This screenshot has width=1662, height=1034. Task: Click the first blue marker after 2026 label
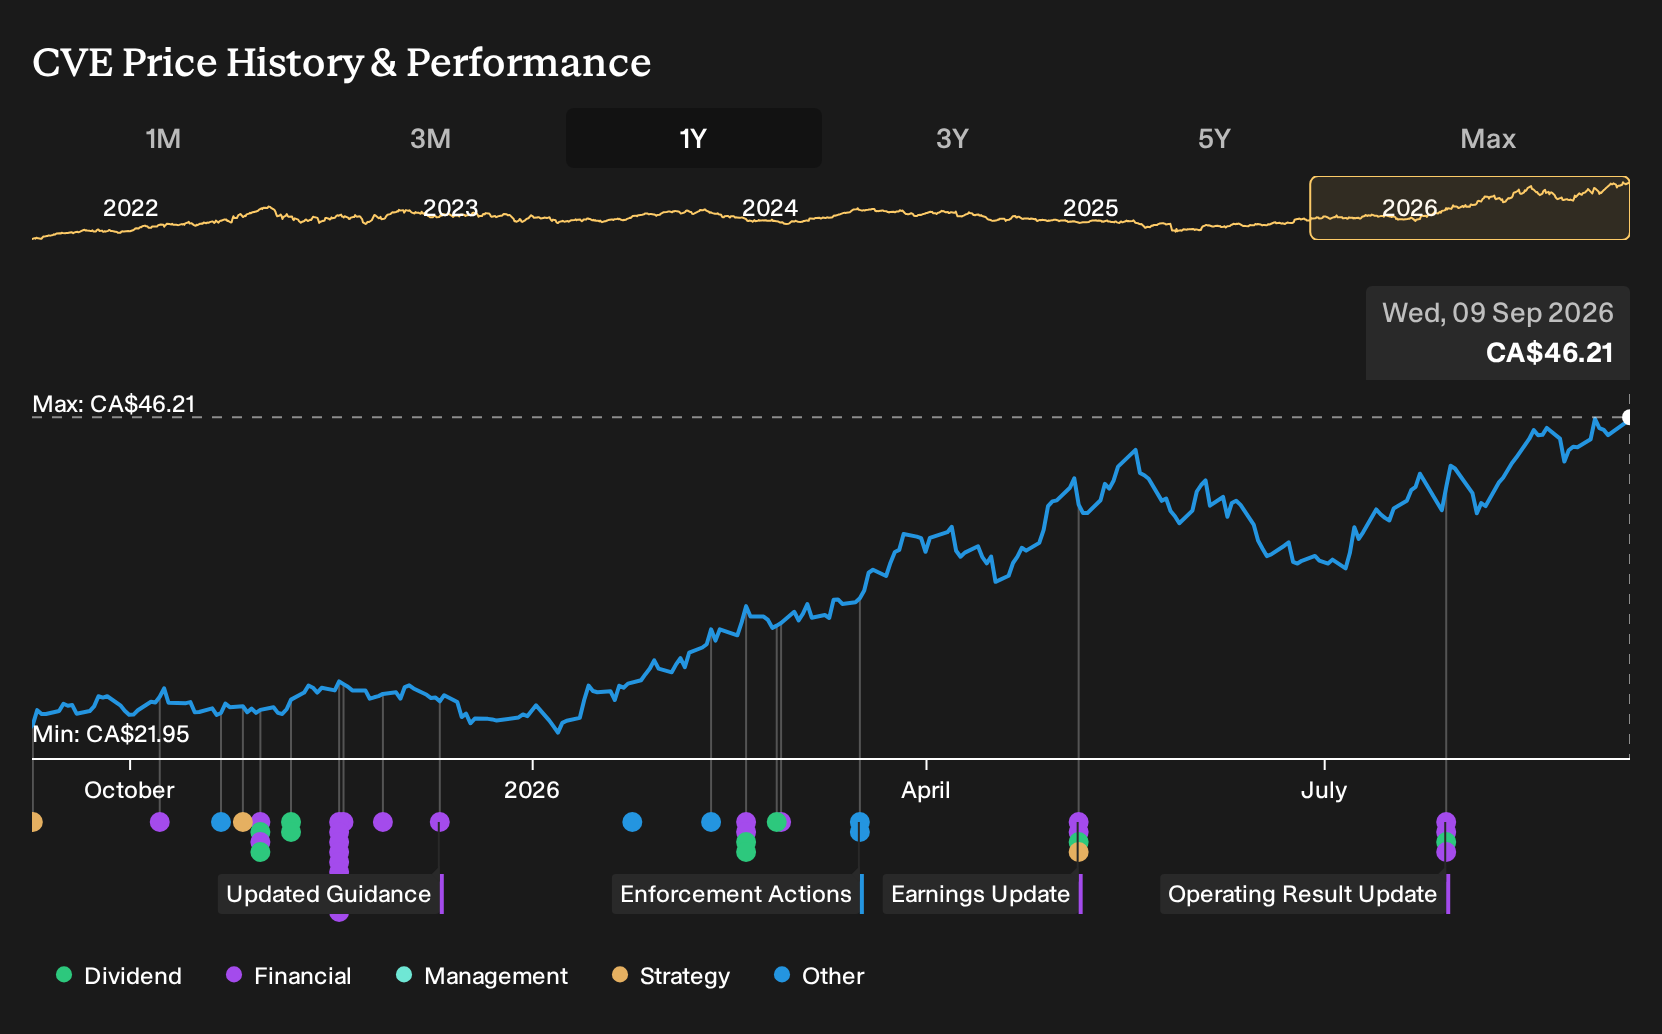coord(632,822)
